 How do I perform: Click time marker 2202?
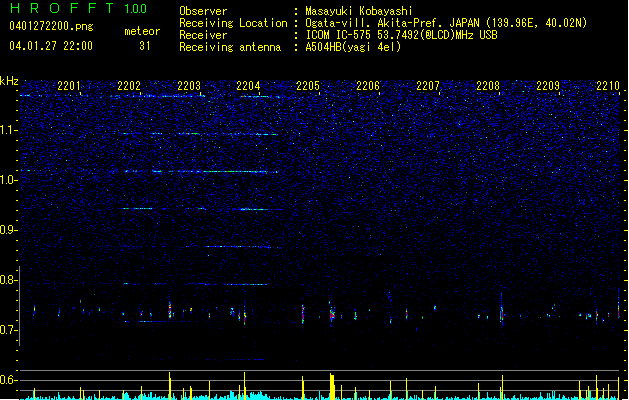tap(129, 85)
